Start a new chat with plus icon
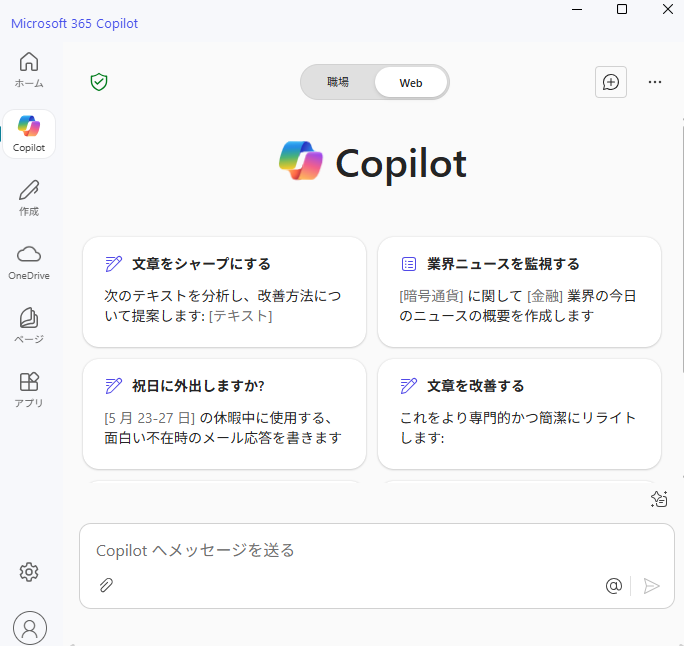 [611, 82]
